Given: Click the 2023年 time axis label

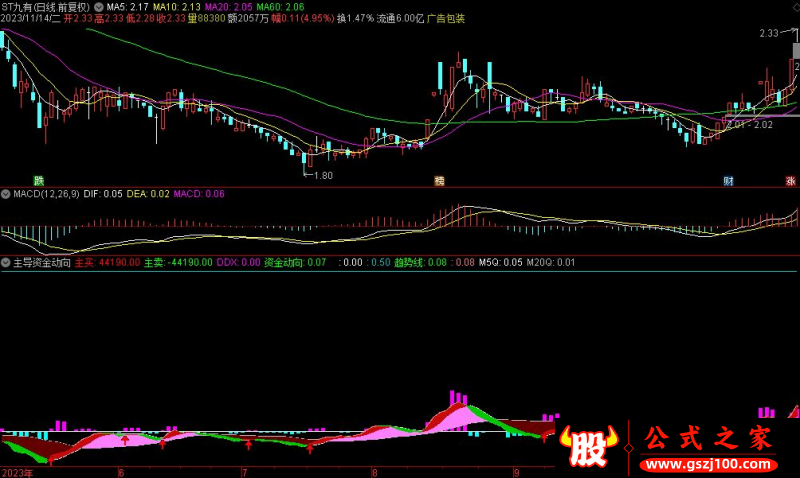Looking at the screenshot, I should [x=17, y=473].
